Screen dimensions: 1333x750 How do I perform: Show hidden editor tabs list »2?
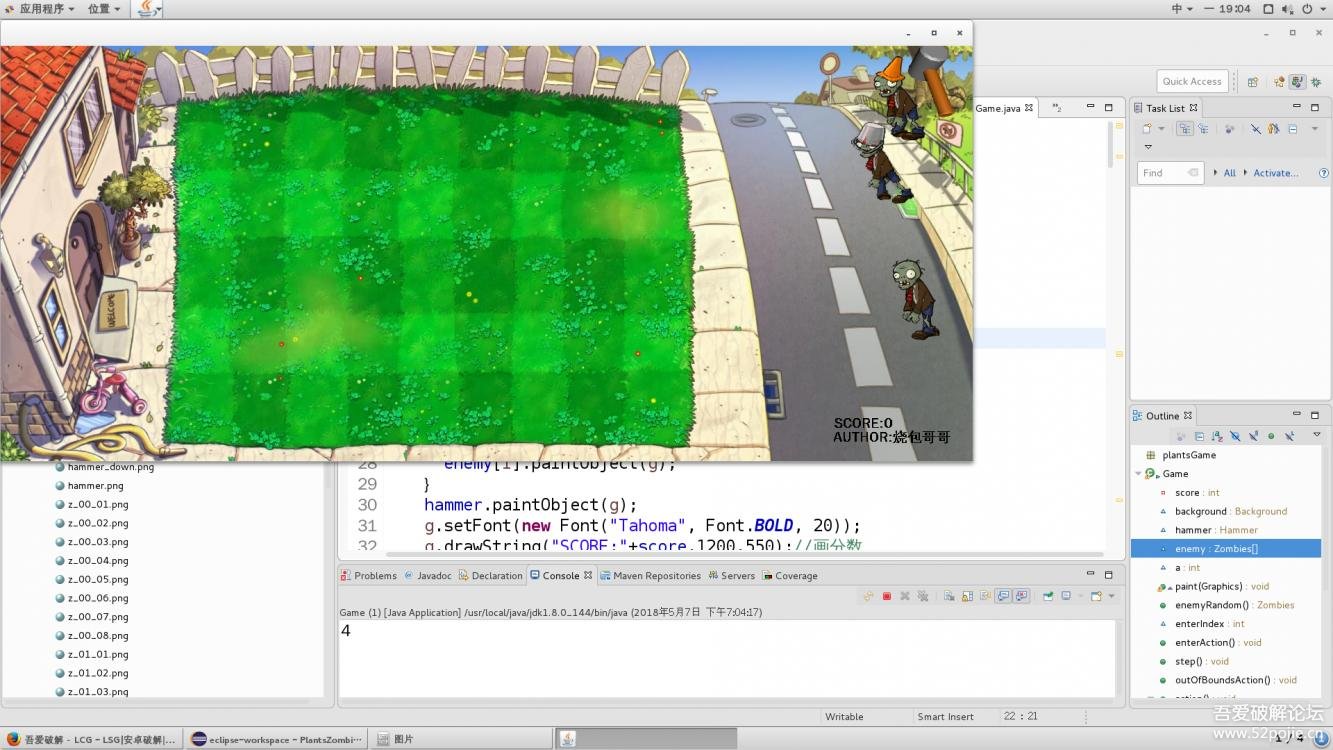(x=1057, y=107)
